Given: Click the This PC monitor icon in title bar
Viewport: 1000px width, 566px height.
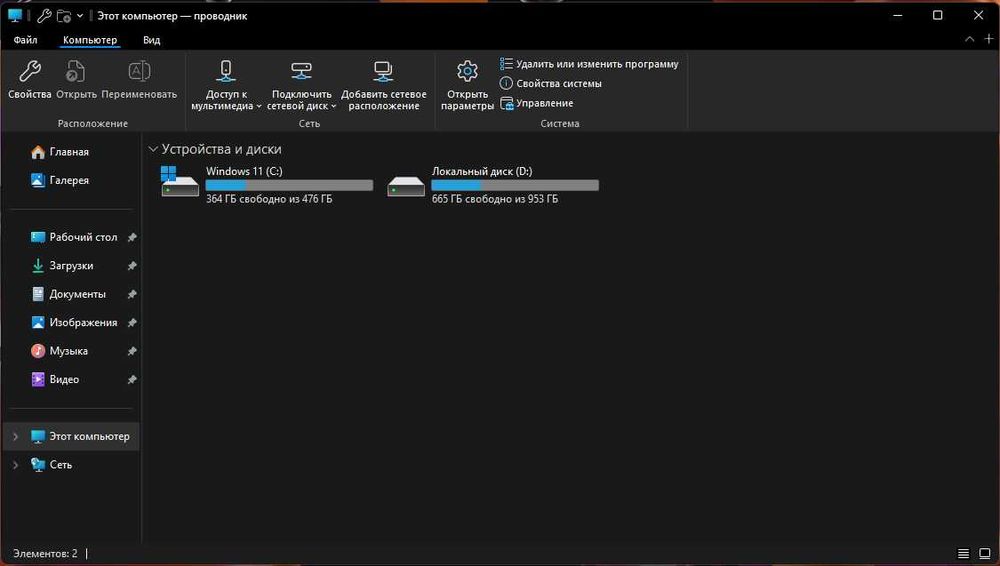Looking at the screenshot, I should pyautogui.click(x=15, y=15).
